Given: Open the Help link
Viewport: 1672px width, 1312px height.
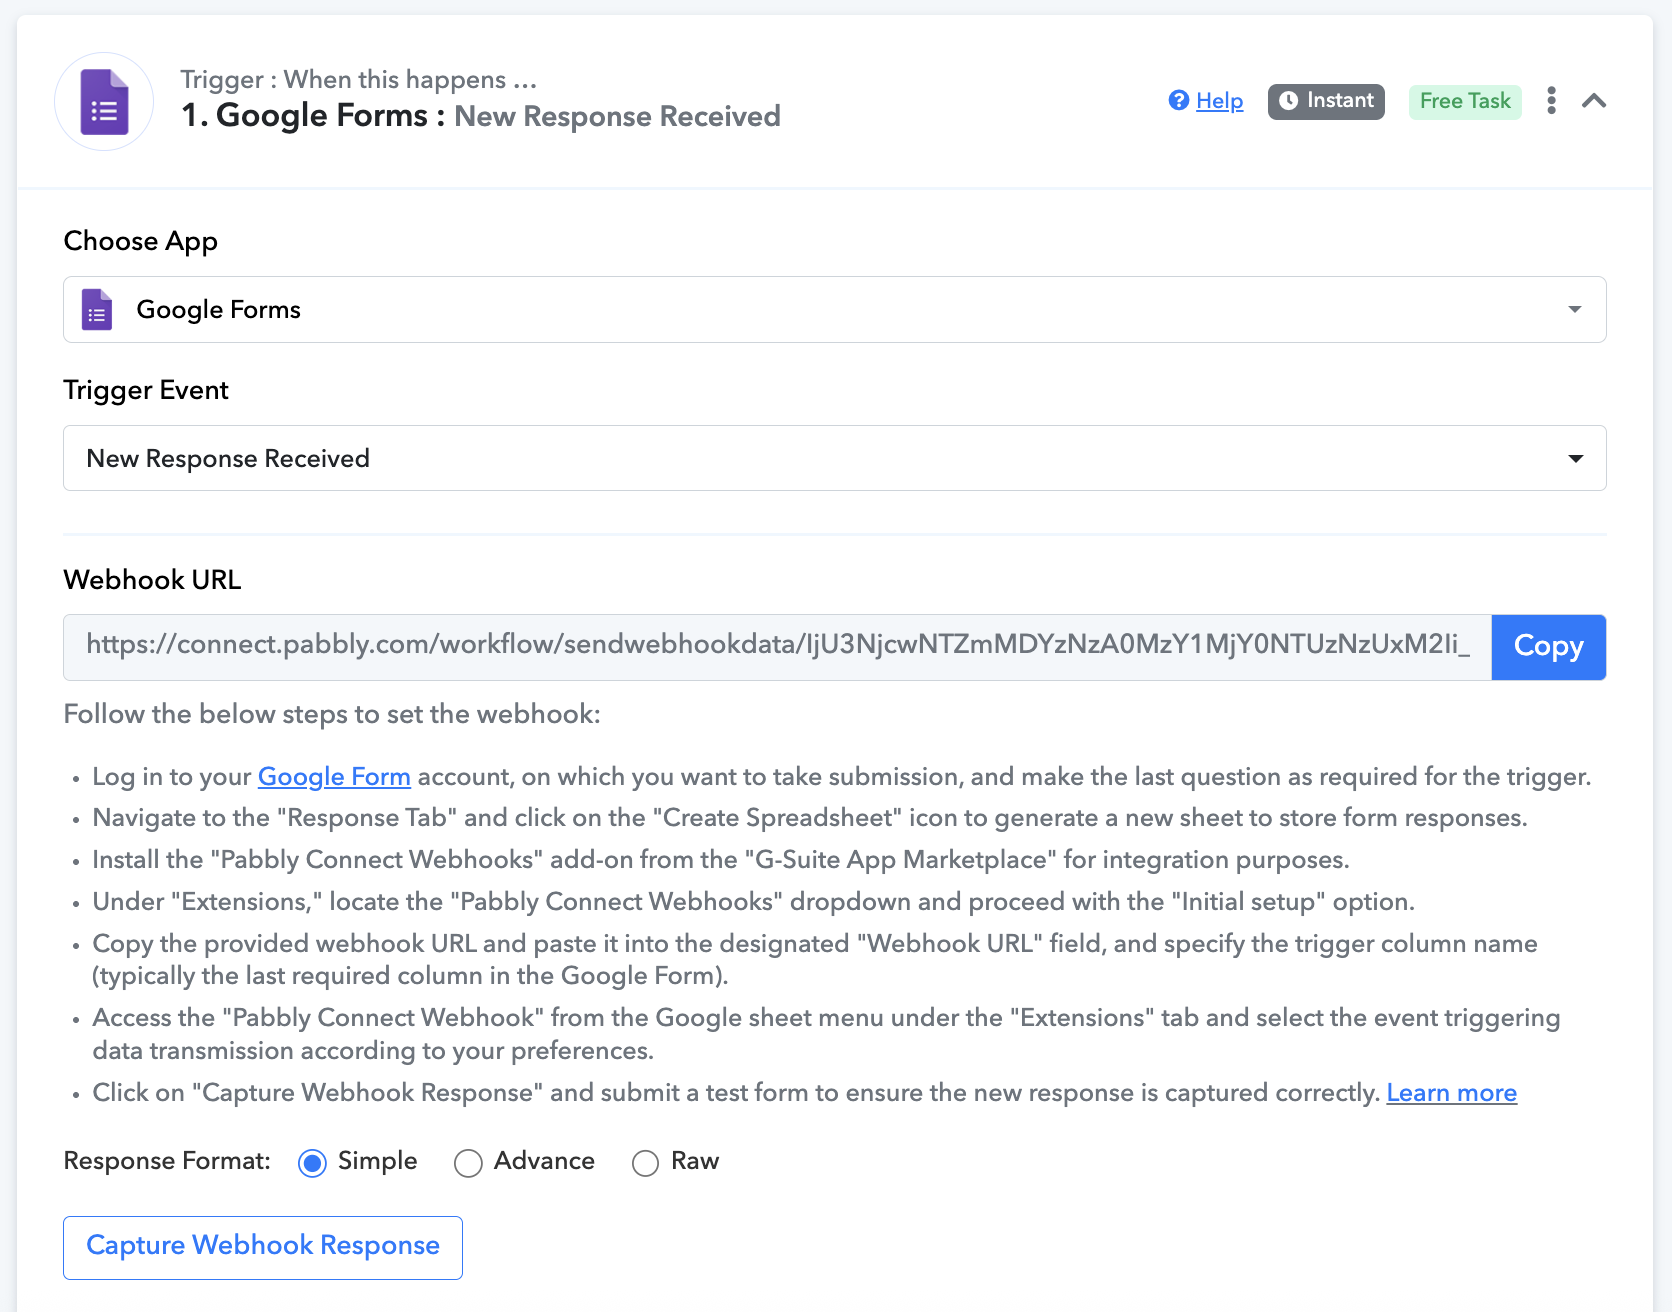Looking at the screenshot, I should pyautogui.click(x=1220, y=101).
